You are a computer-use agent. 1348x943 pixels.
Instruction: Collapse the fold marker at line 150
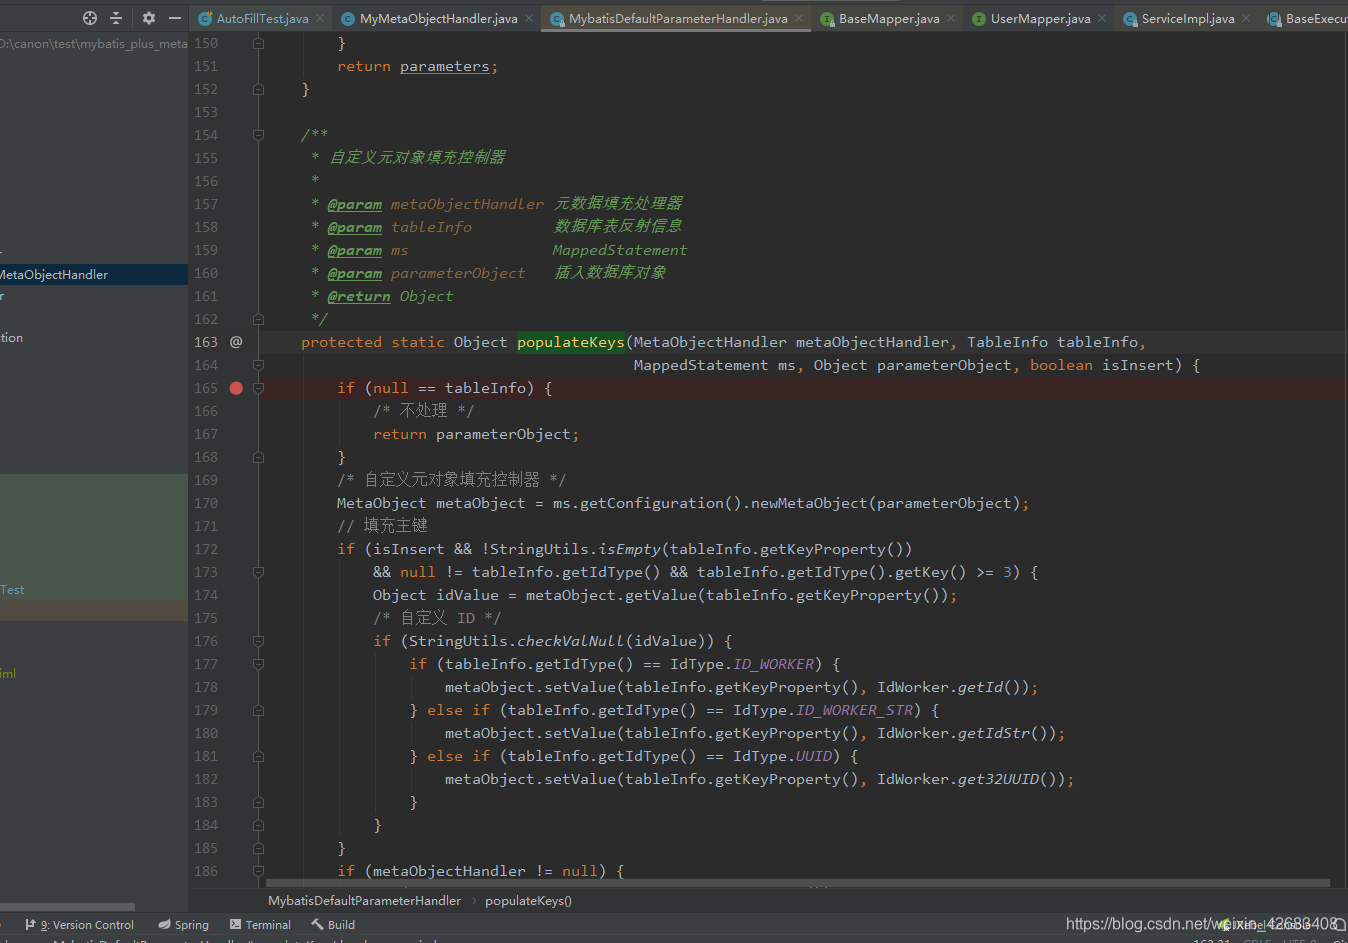pyautogui.click(x=258, y=43)
